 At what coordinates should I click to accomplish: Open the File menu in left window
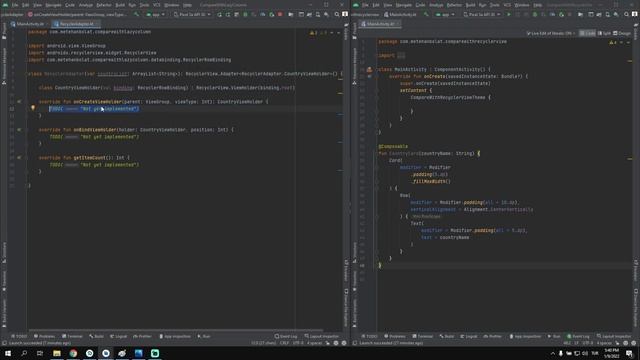(15, 5)
